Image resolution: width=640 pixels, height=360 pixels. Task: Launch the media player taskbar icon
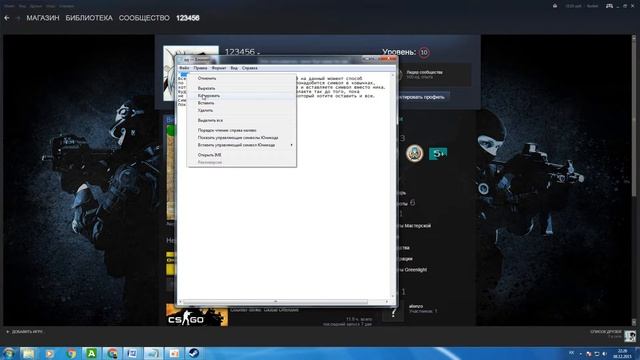[49, 353]
